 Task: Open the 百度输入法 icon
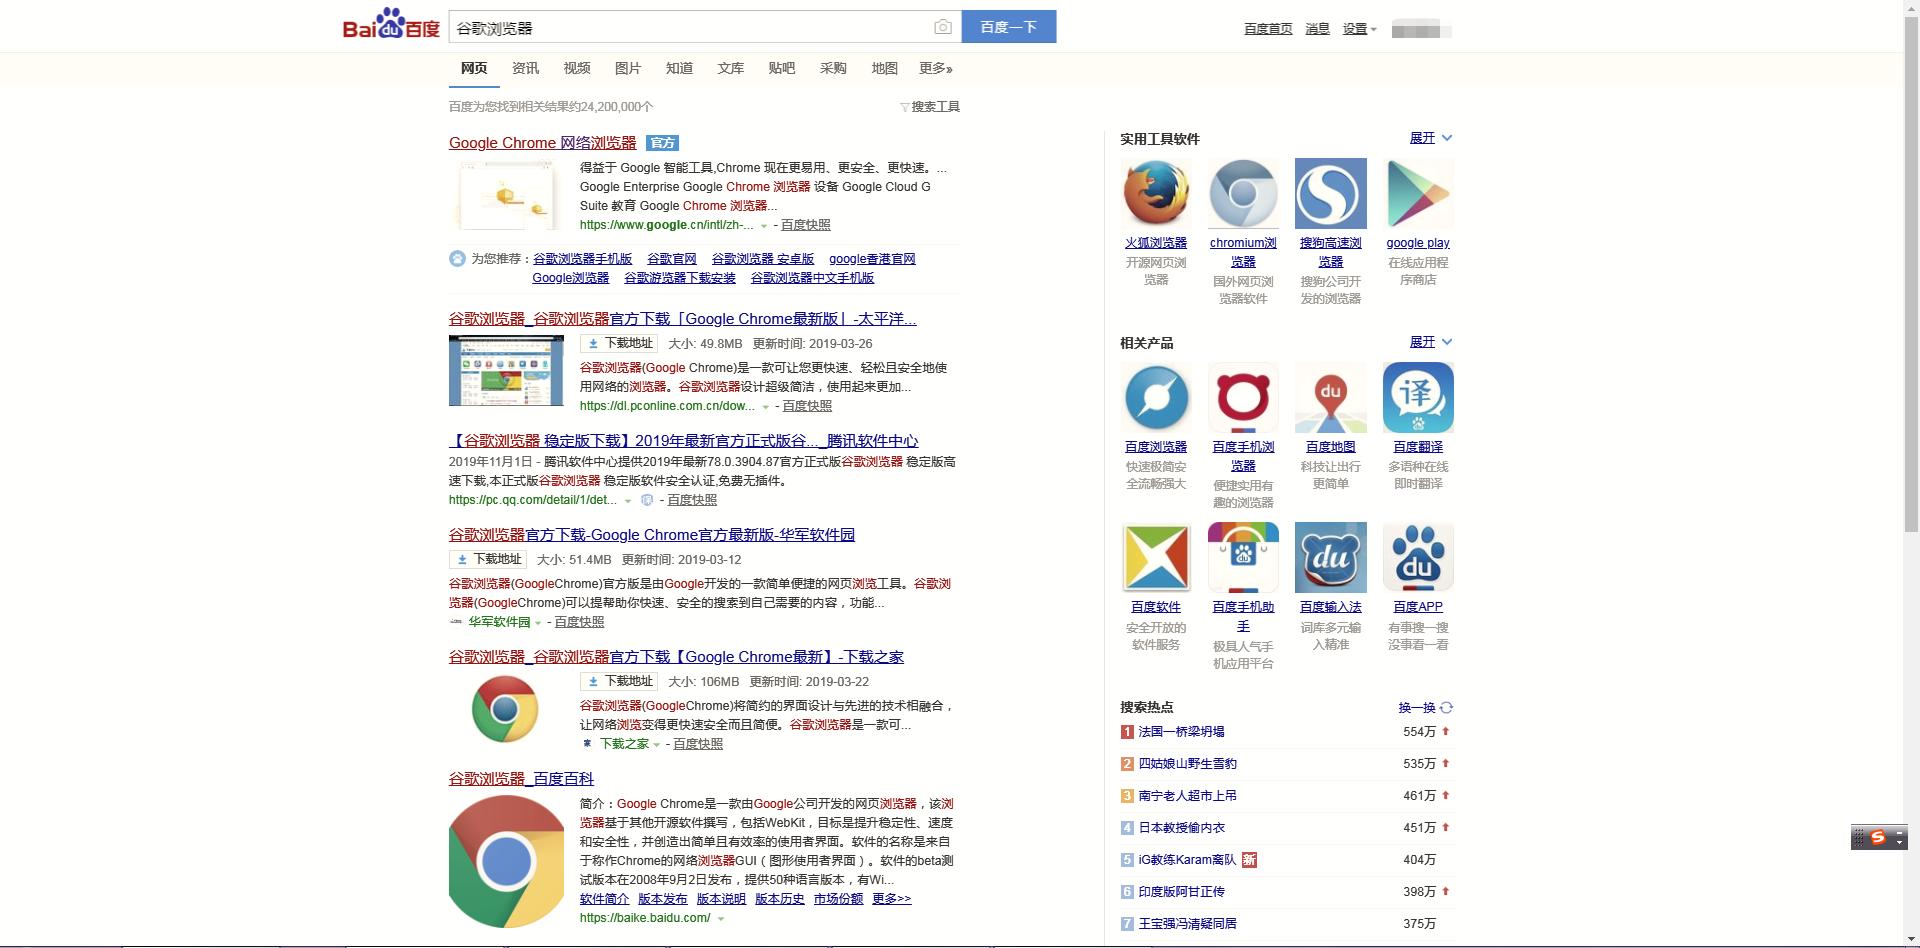pos(1330,557)
